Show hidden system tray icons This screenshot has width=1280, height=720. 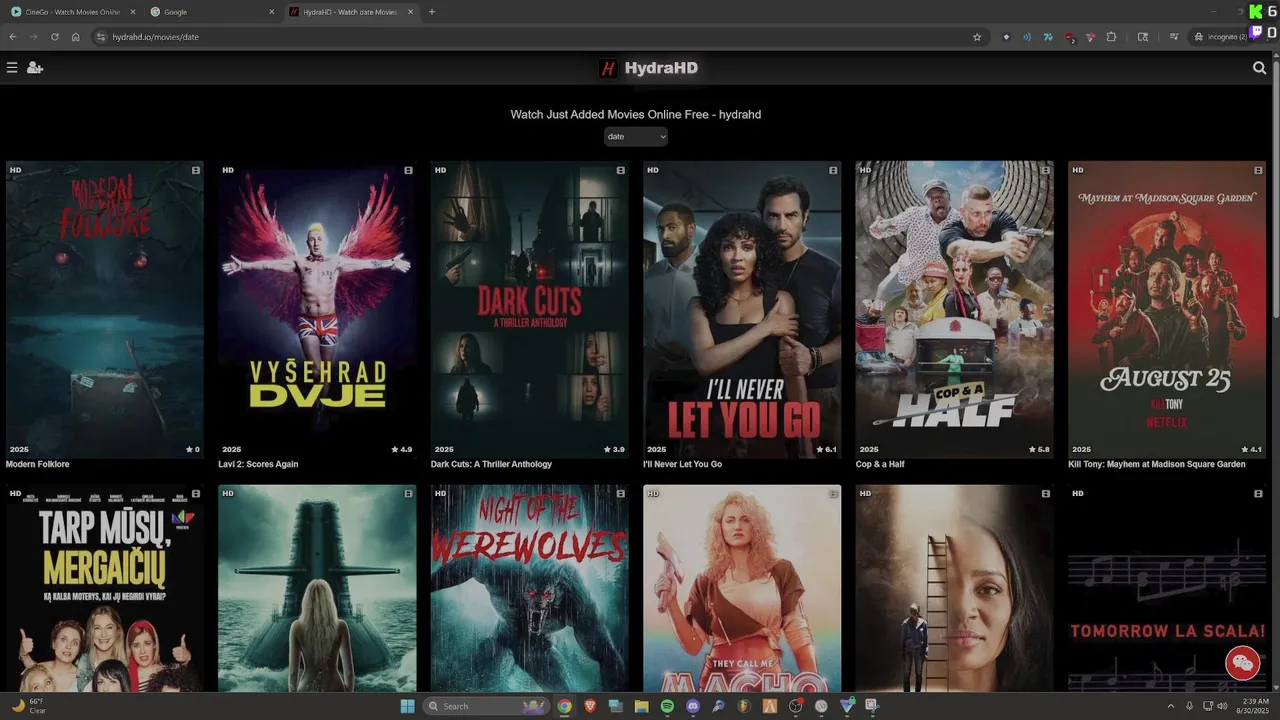1171,706
